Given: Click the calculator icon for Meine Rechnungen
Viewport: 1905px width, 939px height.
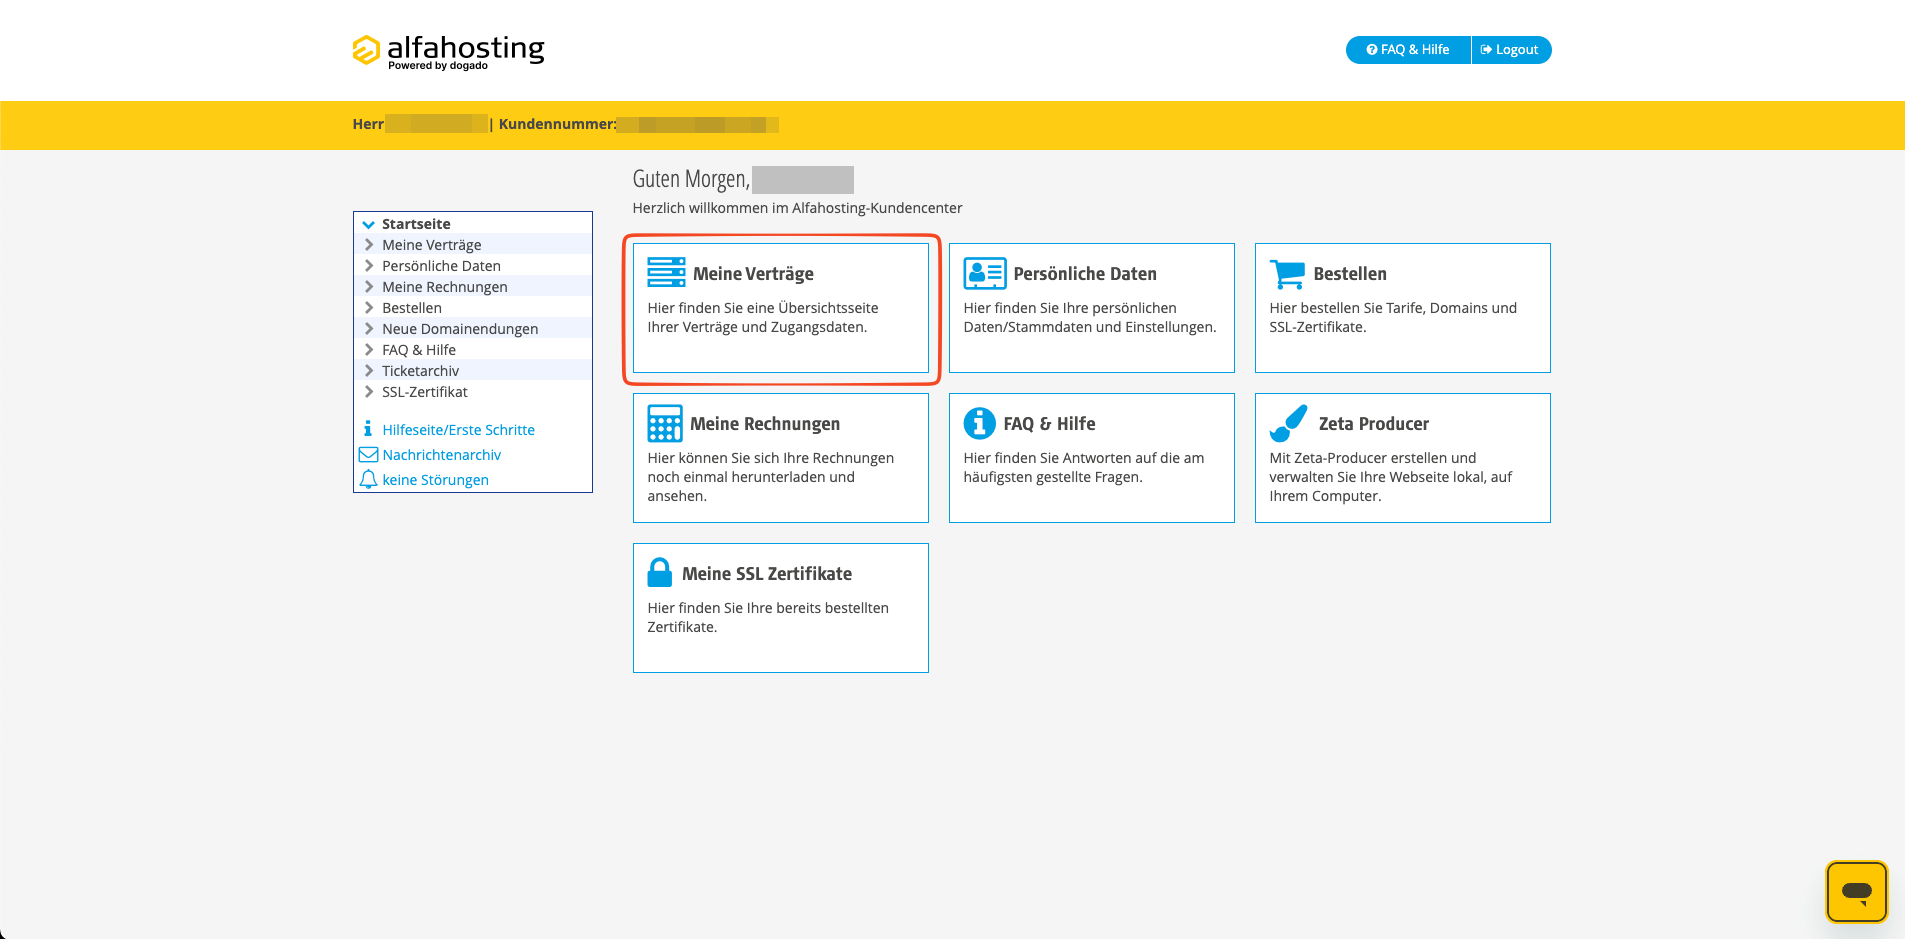Looking at the screenshot, I should [665, 423].
